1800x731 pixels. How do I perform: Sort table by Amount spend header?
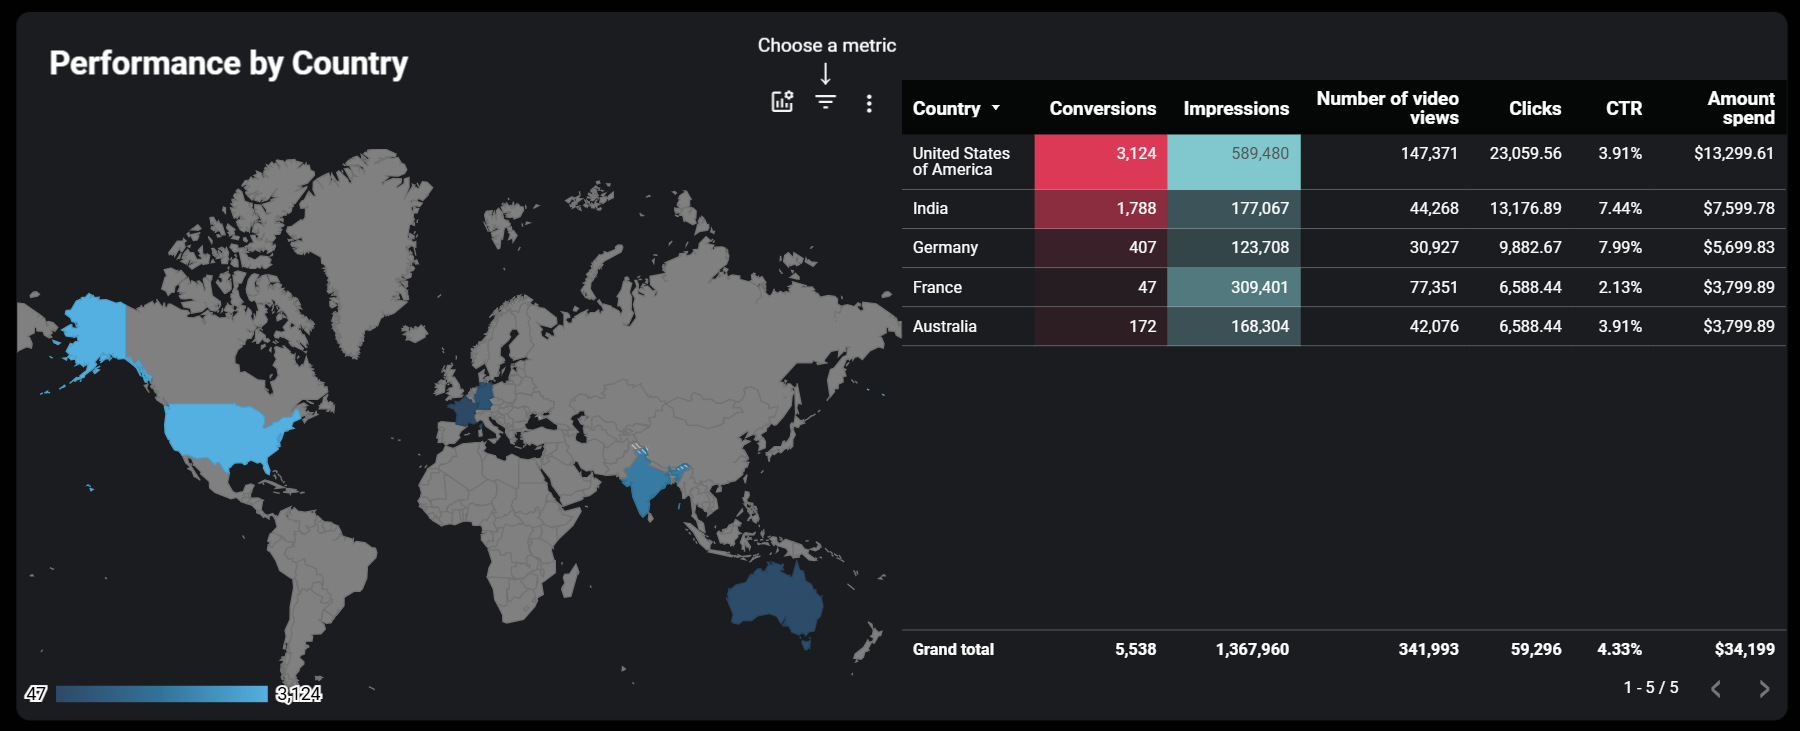click(1740, 108)
